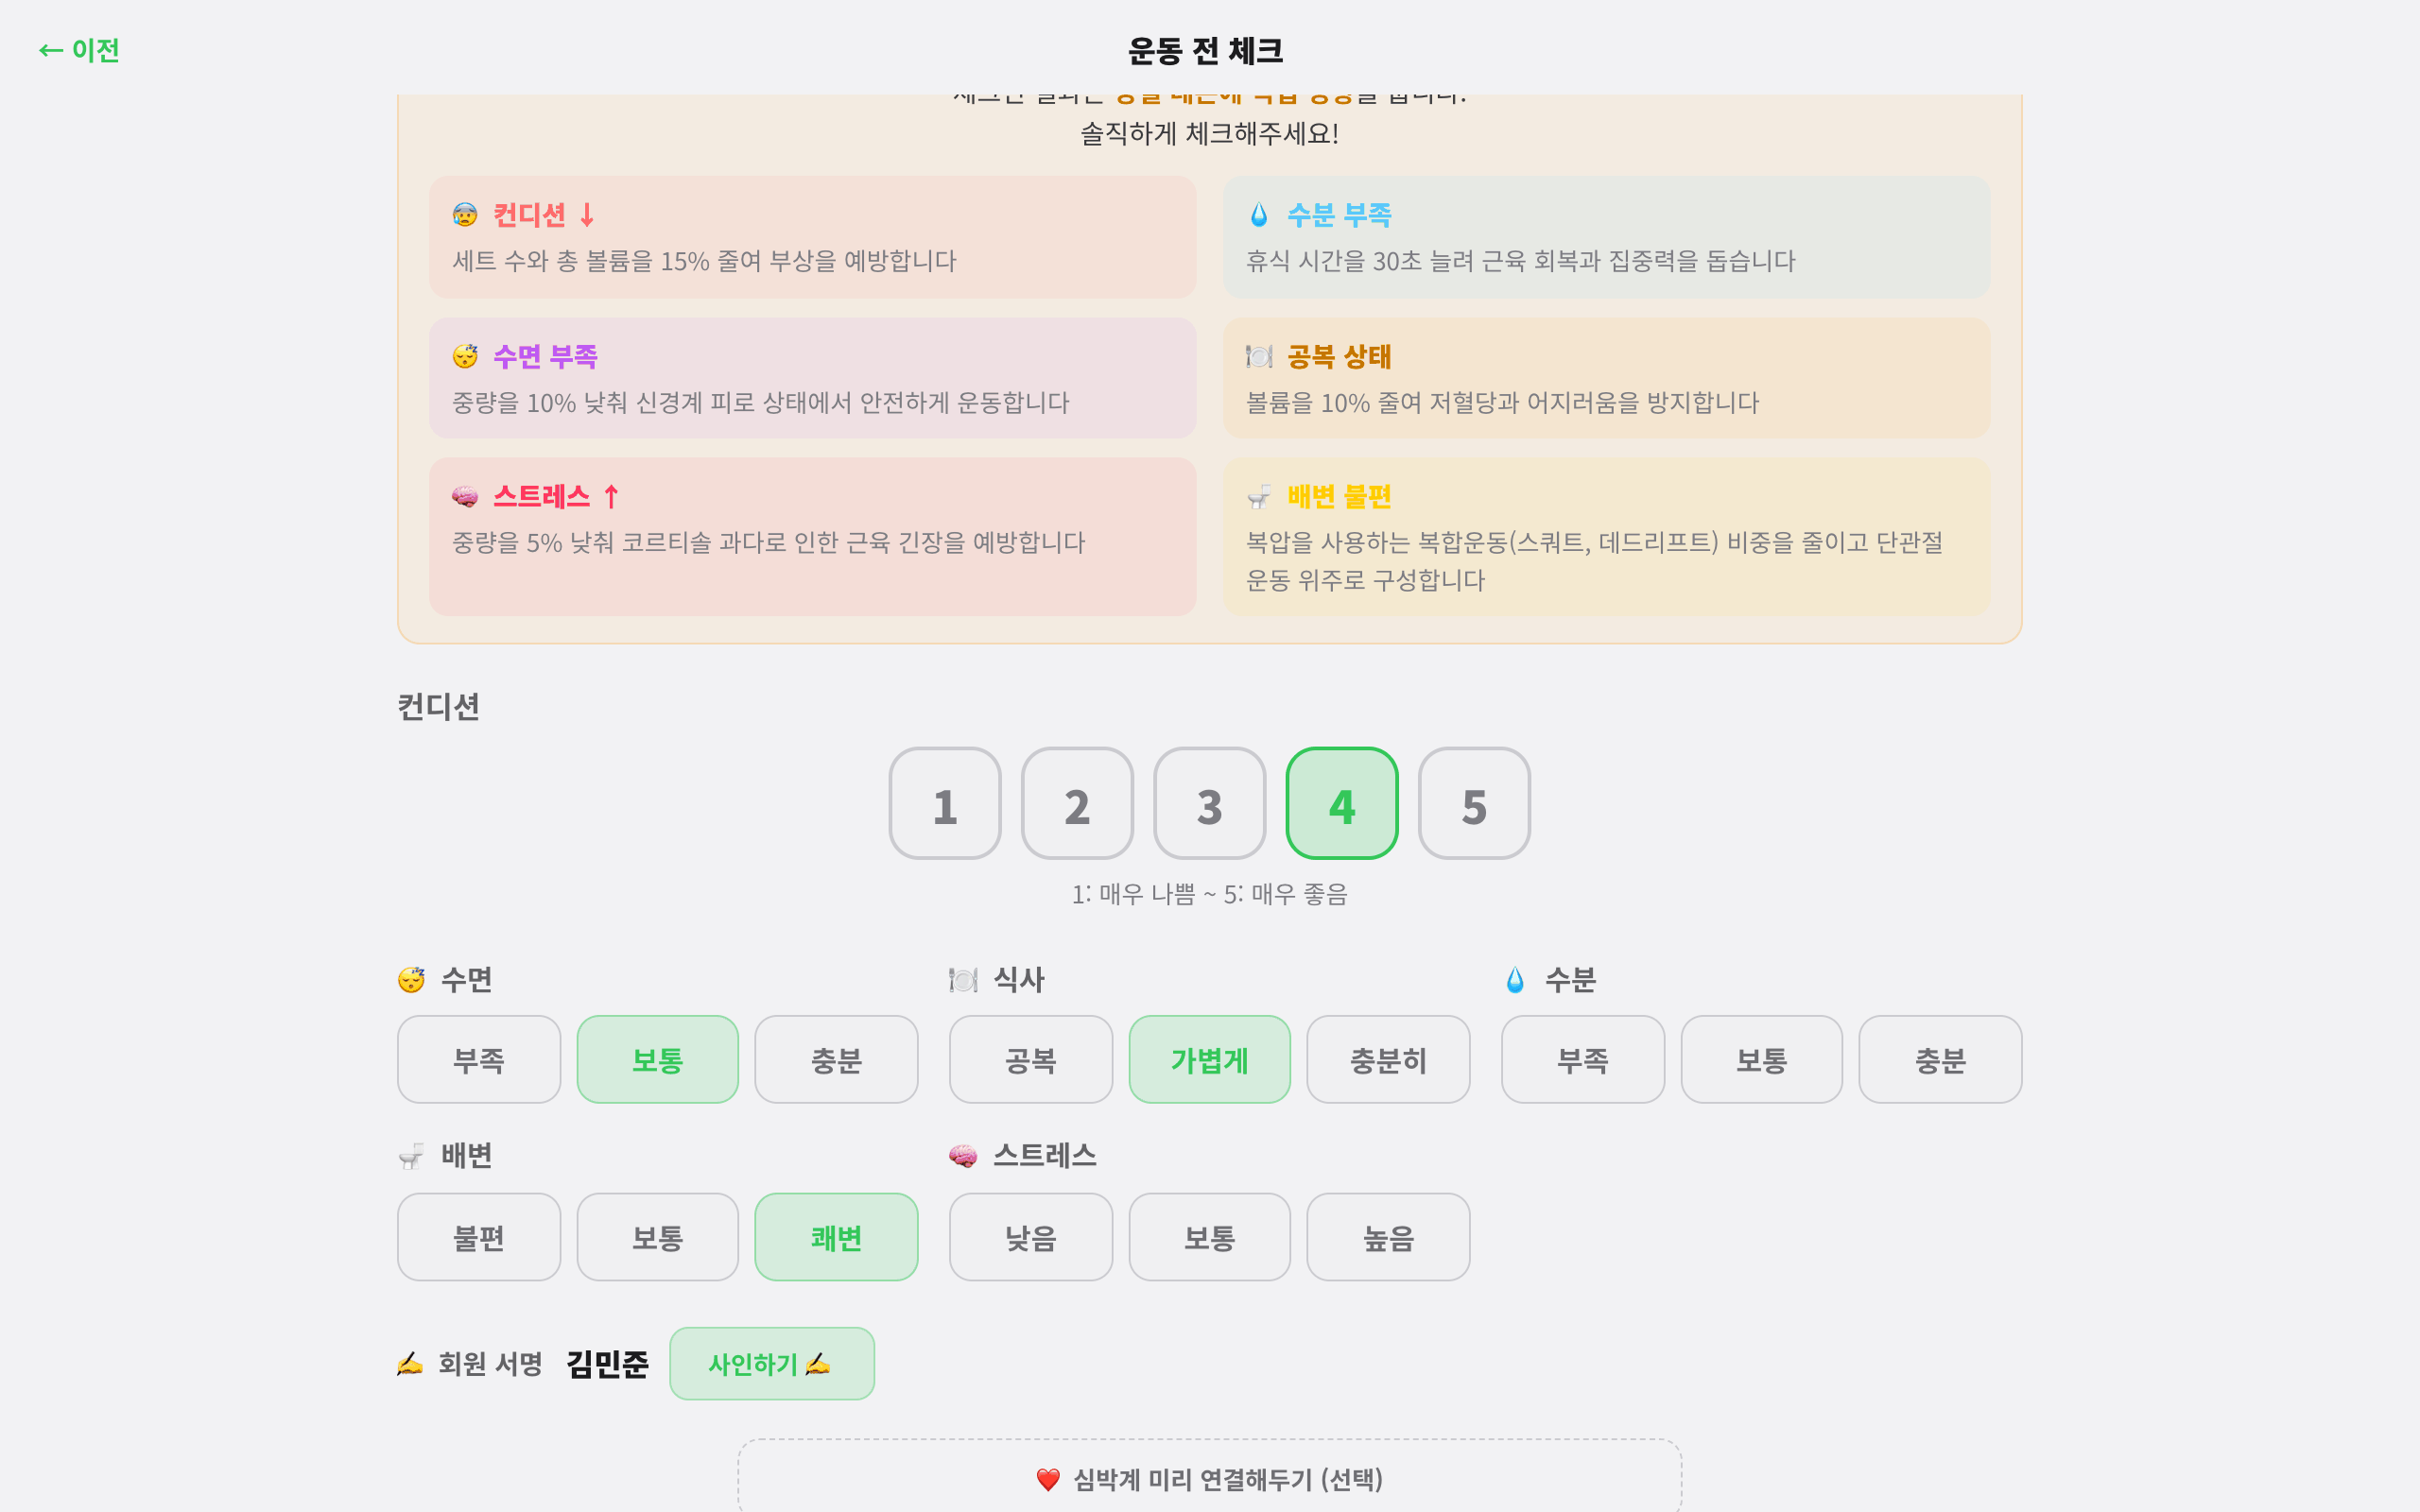This screenshot has width=2420, height=1512.
Task: Click the scale hint 1: 매우 나쁨 ~ 5: 매우 좋음
Action: point(1210,894)
